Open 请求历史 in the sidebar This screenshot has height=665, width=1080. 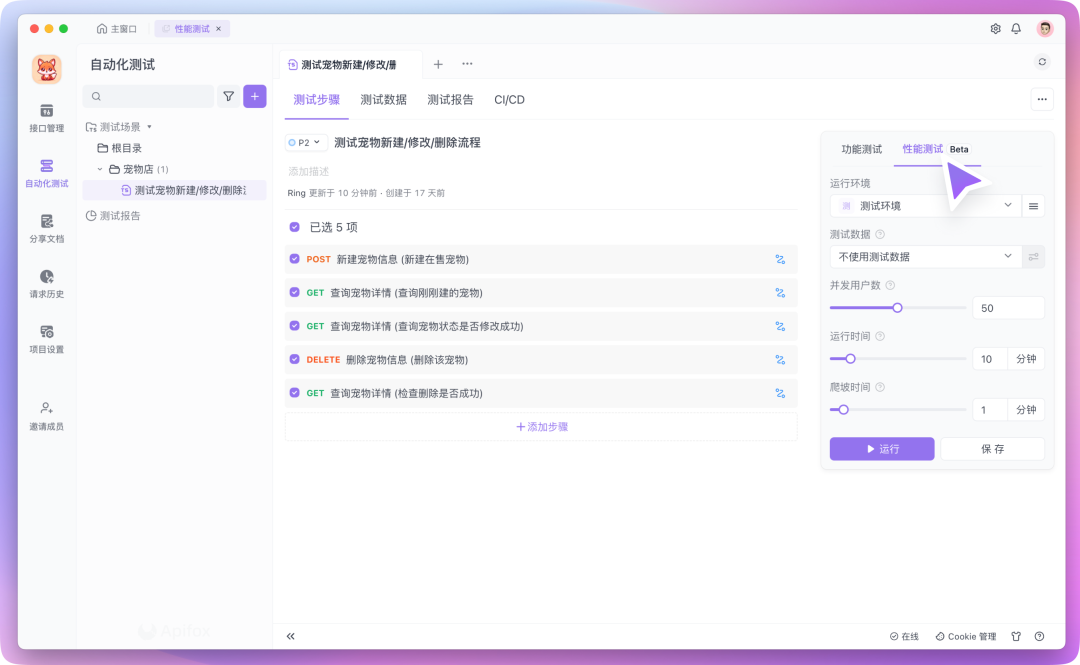46,283
